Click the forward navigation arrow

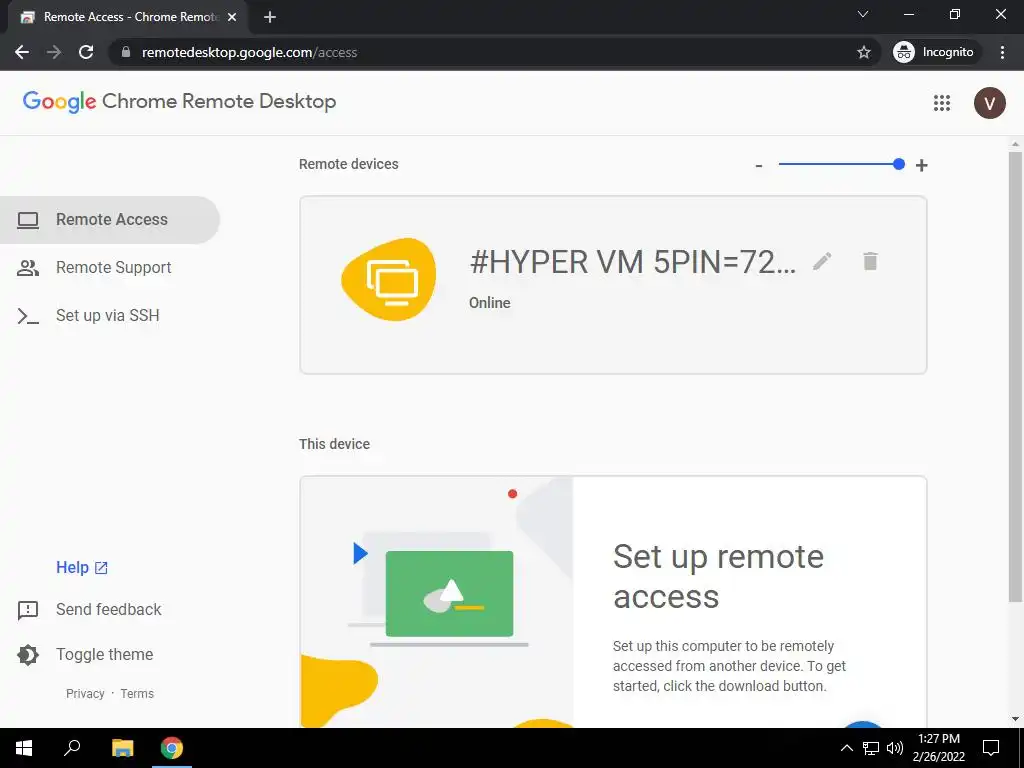[54, 52]
